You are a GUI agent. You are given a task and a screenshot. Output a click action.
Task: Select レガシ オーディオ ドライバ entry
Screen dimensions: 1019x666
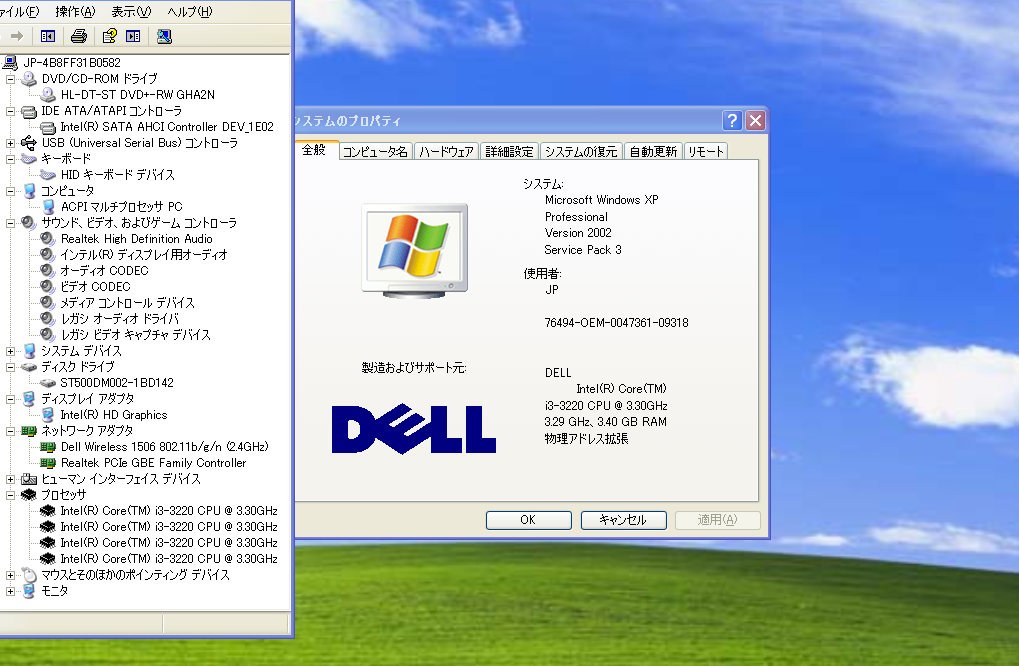[120, 318]
